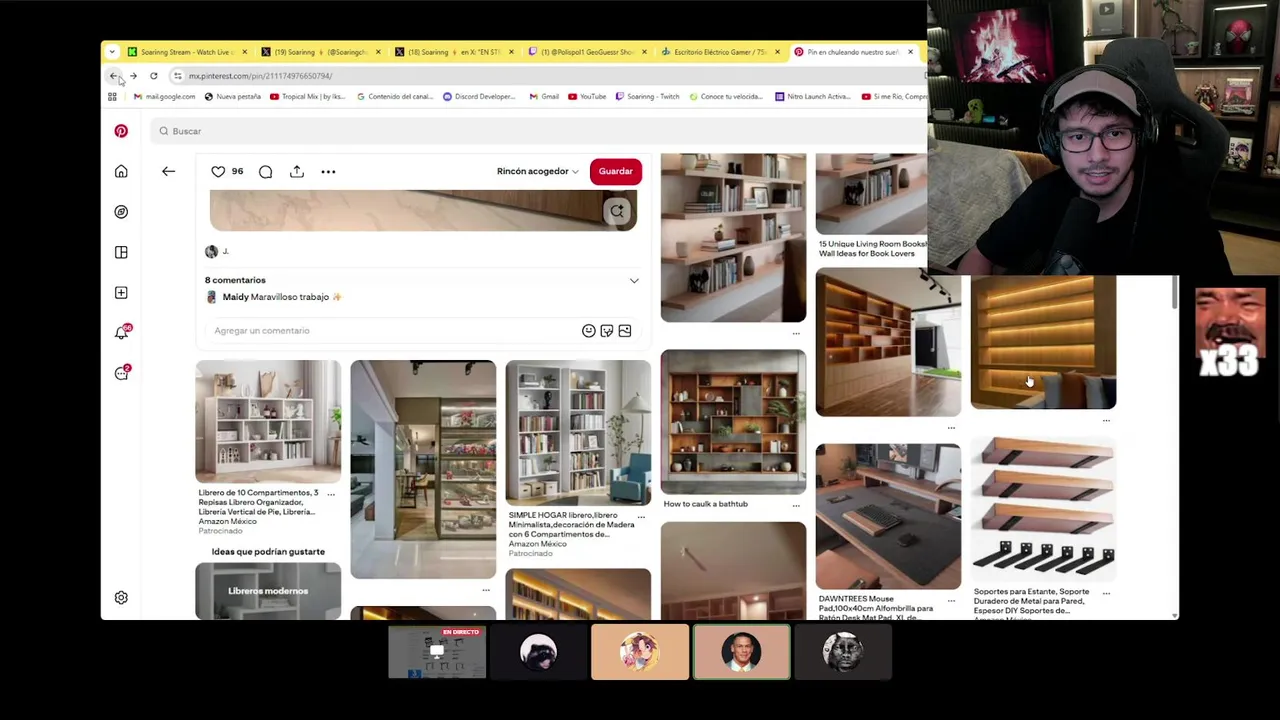The image size is (1280, 720).
Task: Go back using pin back arrow
Action: (x=168, y=171)
